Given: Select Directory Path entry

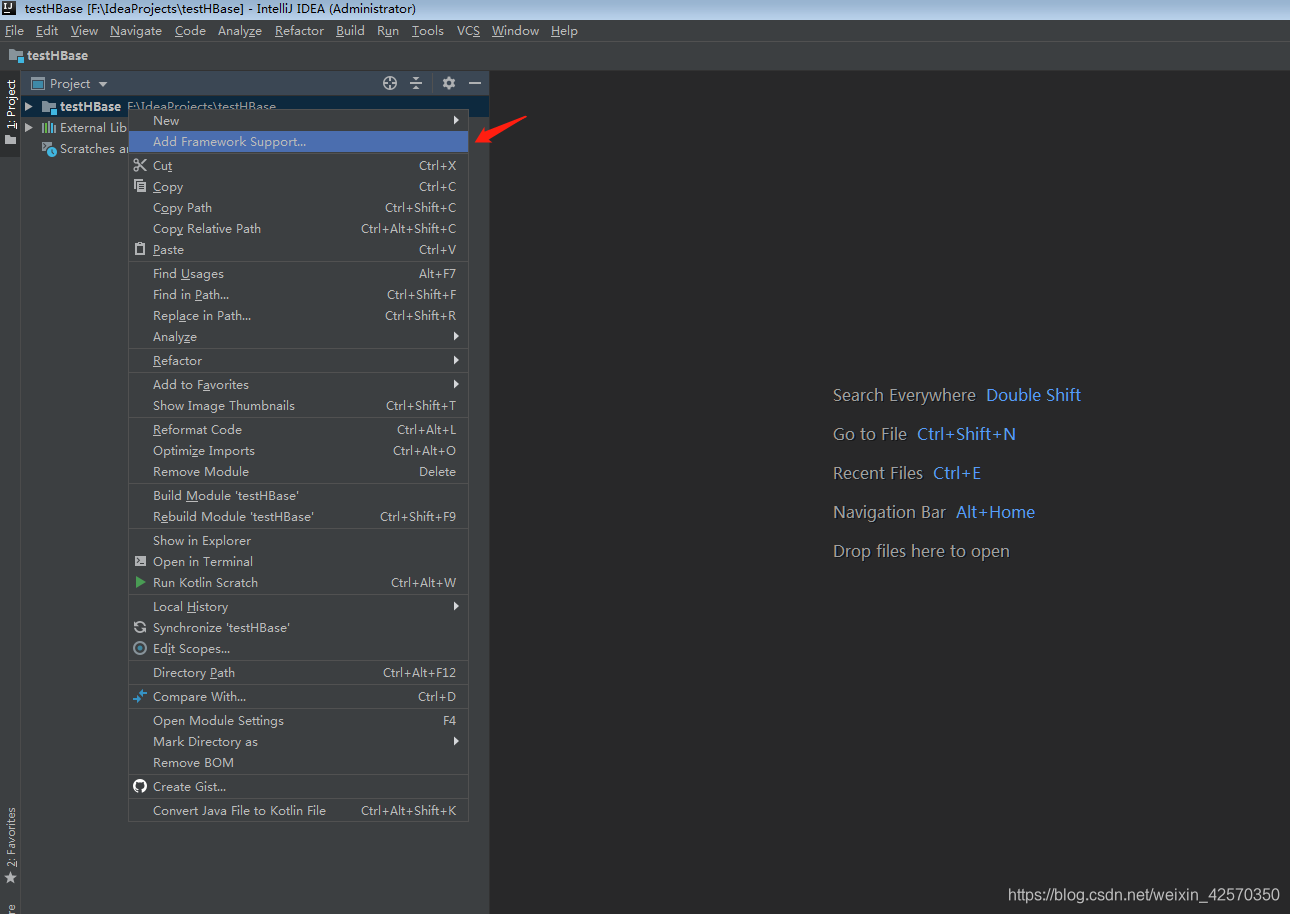Looking at the screenshot, I should click(298, 672).
